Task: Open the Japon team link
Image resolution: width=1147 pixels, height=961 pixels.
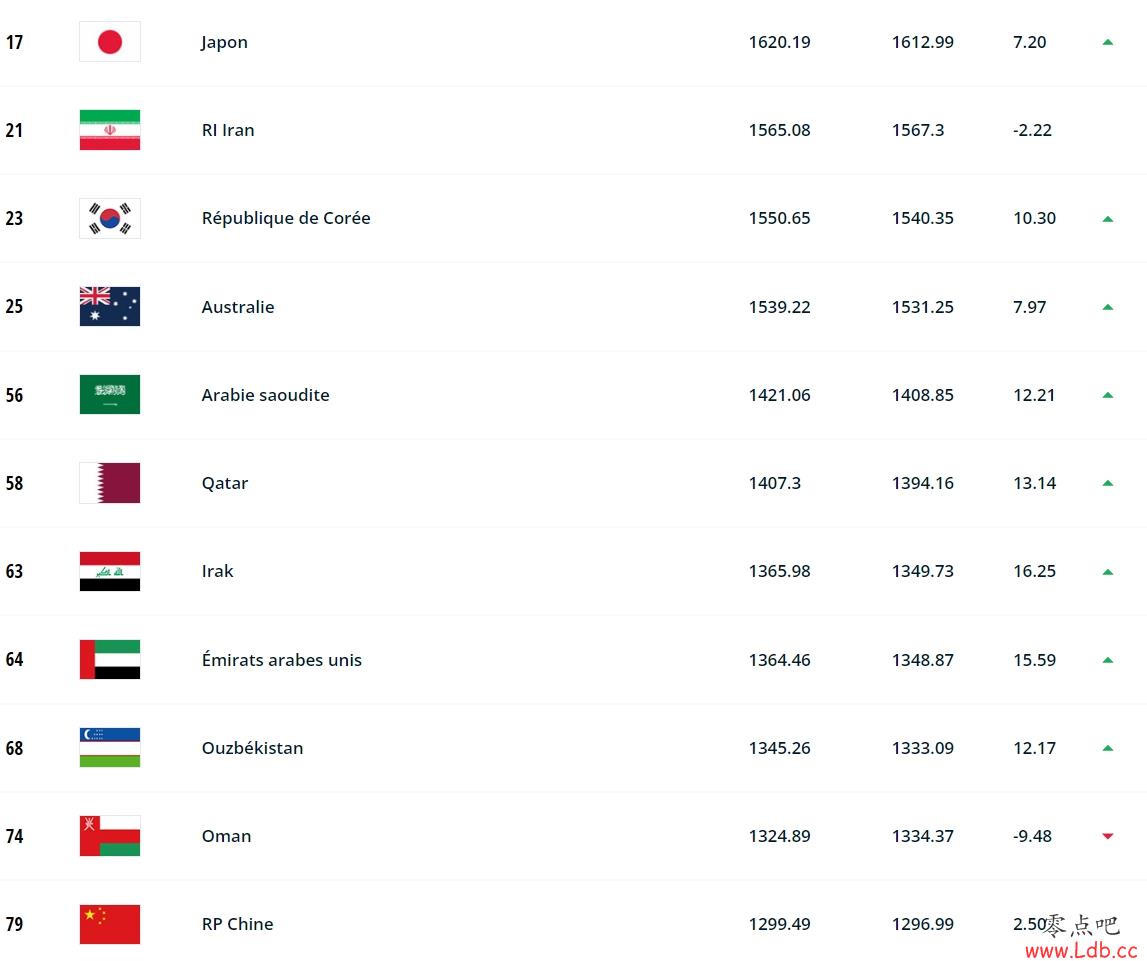Action: pos(225,42)
